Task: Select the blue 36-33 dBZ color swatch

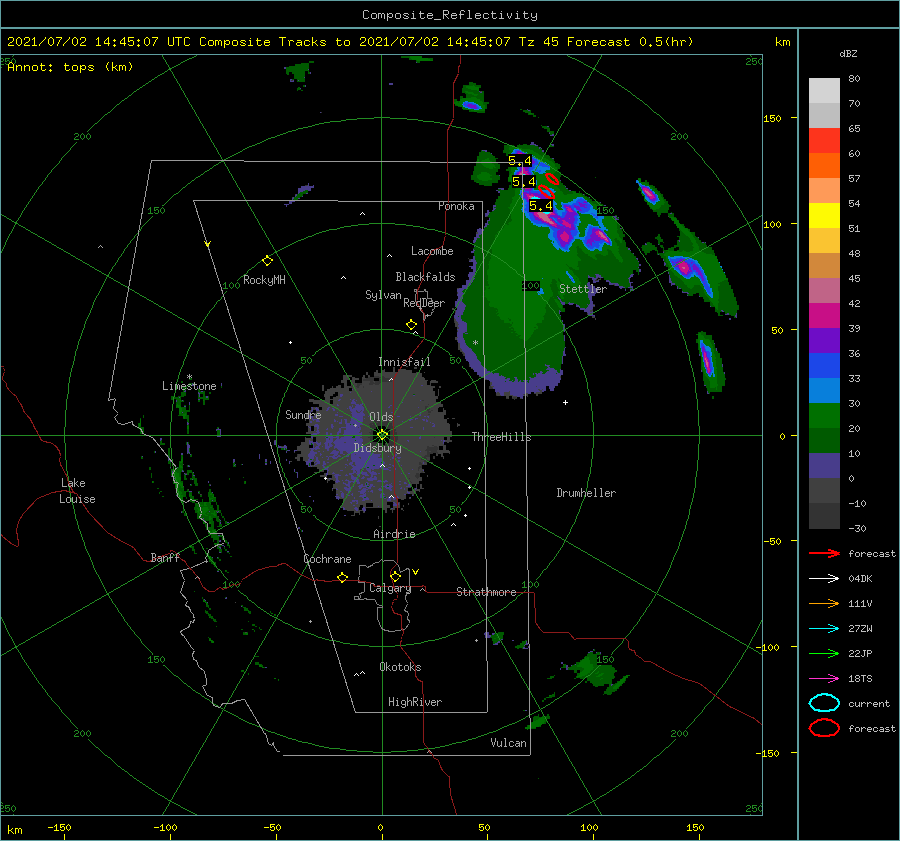Action: (824, 366)
